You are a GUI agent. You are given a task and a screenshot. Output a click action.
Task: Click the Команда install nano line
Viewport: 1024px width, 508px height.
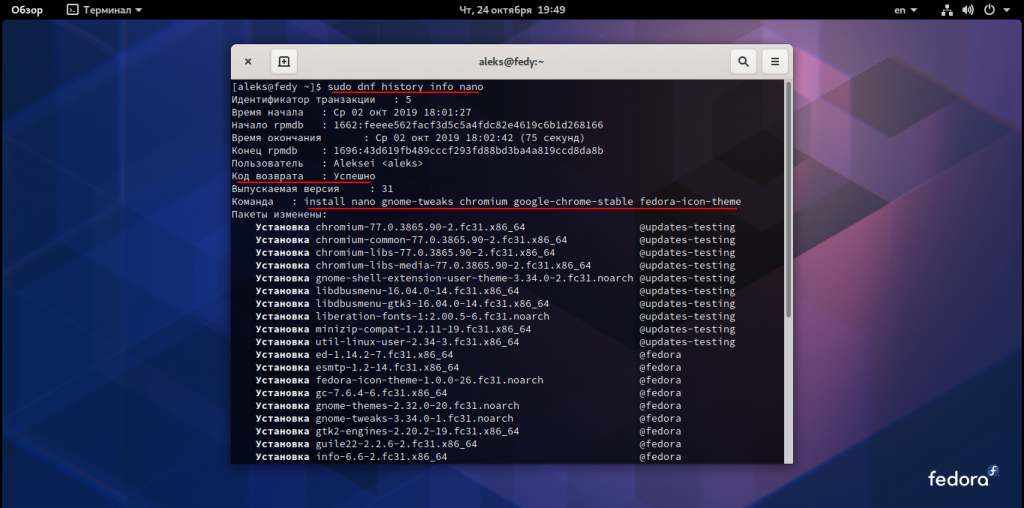487,202
